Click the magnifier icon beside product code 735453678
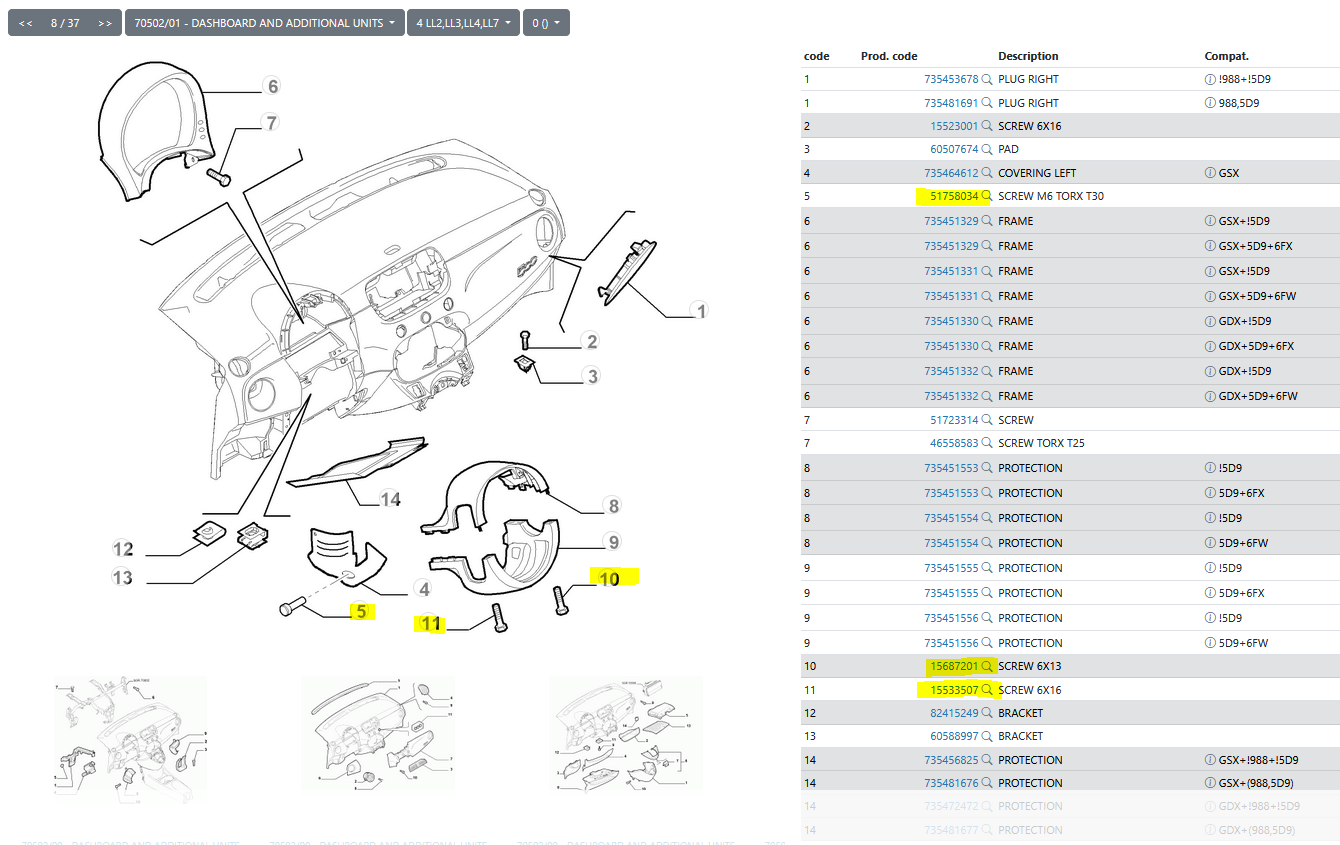 point(986,79)
